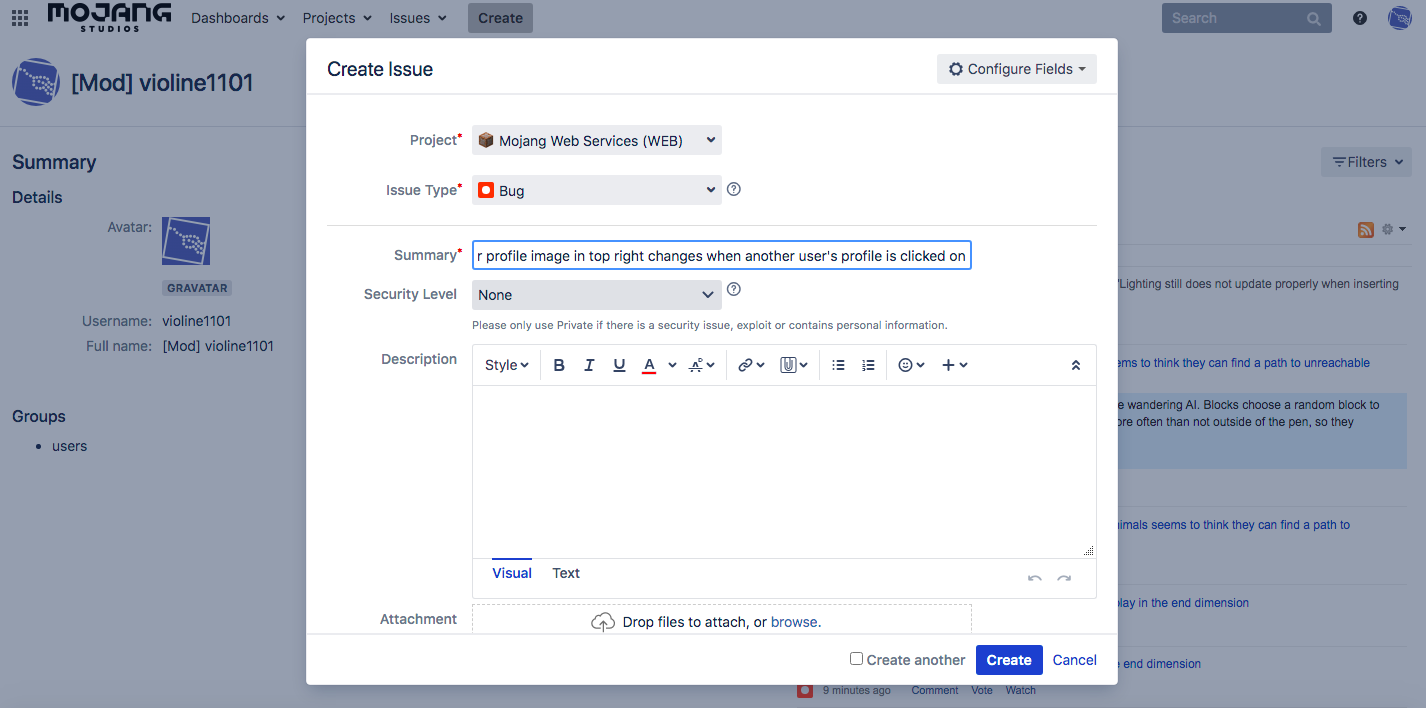The width and height of the screenshot is (1426, 708).
Task: Toggle bold formatting in description editor
Action: tap(559, 365)
